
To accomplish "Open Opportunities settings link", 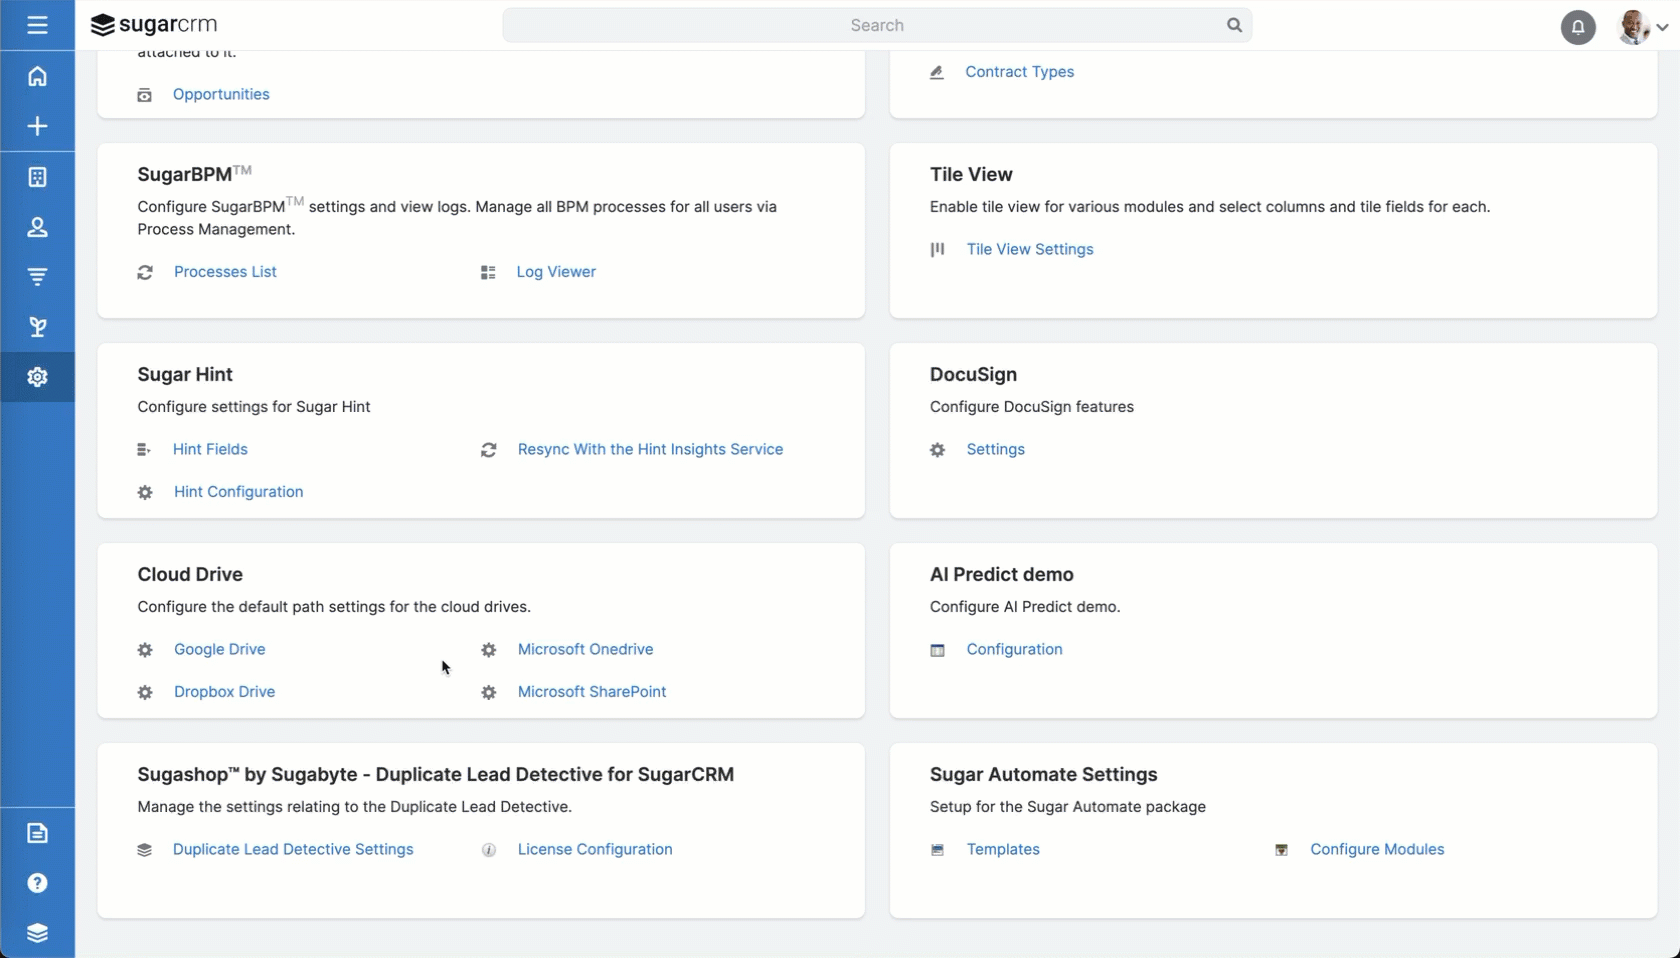I will (221, 94).
